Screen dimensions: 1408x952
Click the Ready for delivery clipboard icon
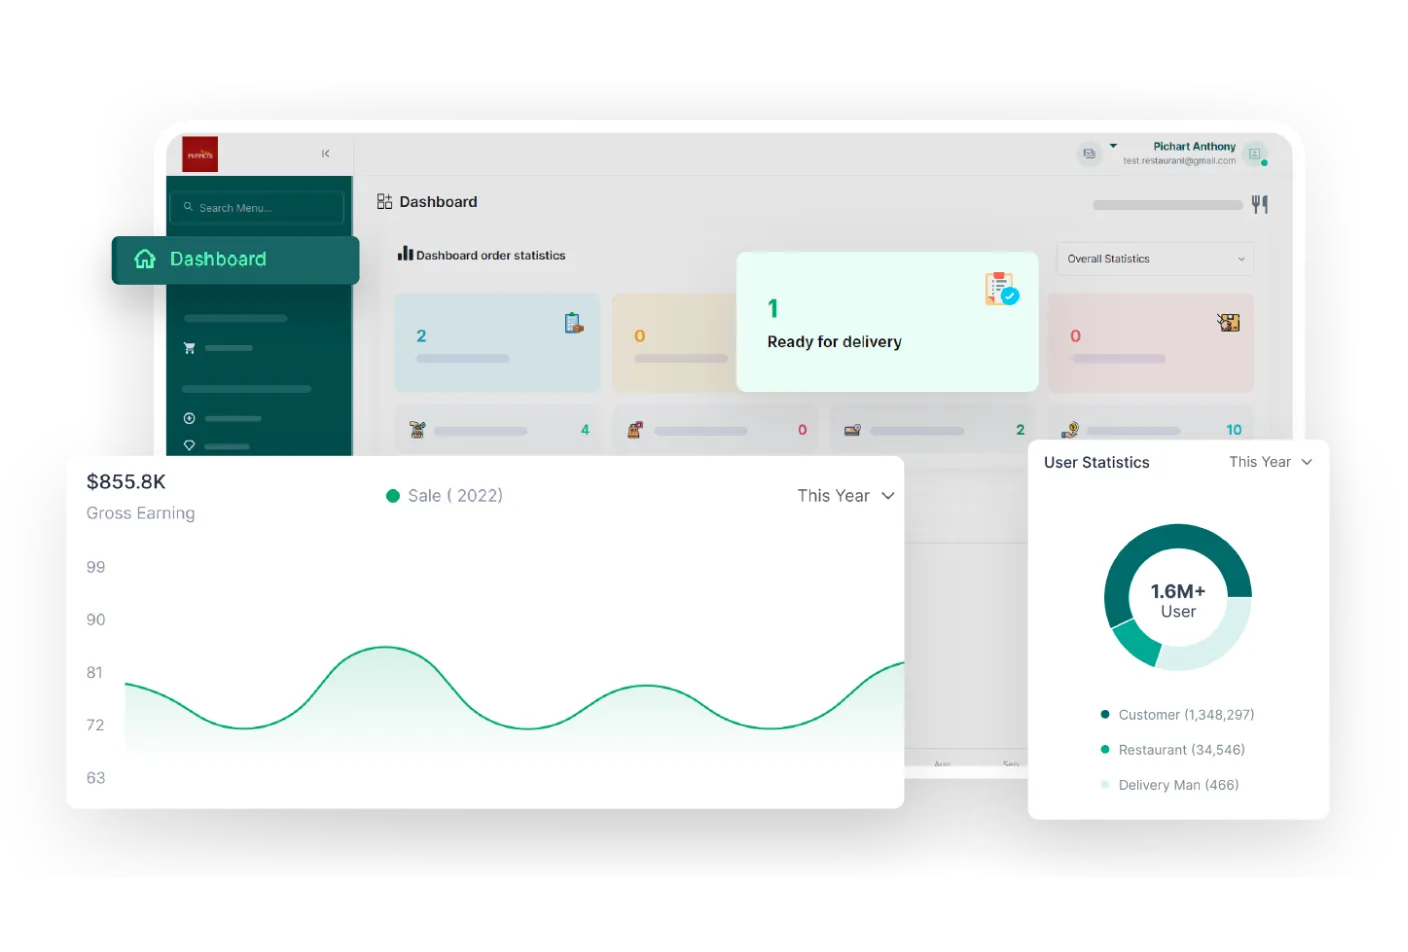click(x=1001, y=289)
